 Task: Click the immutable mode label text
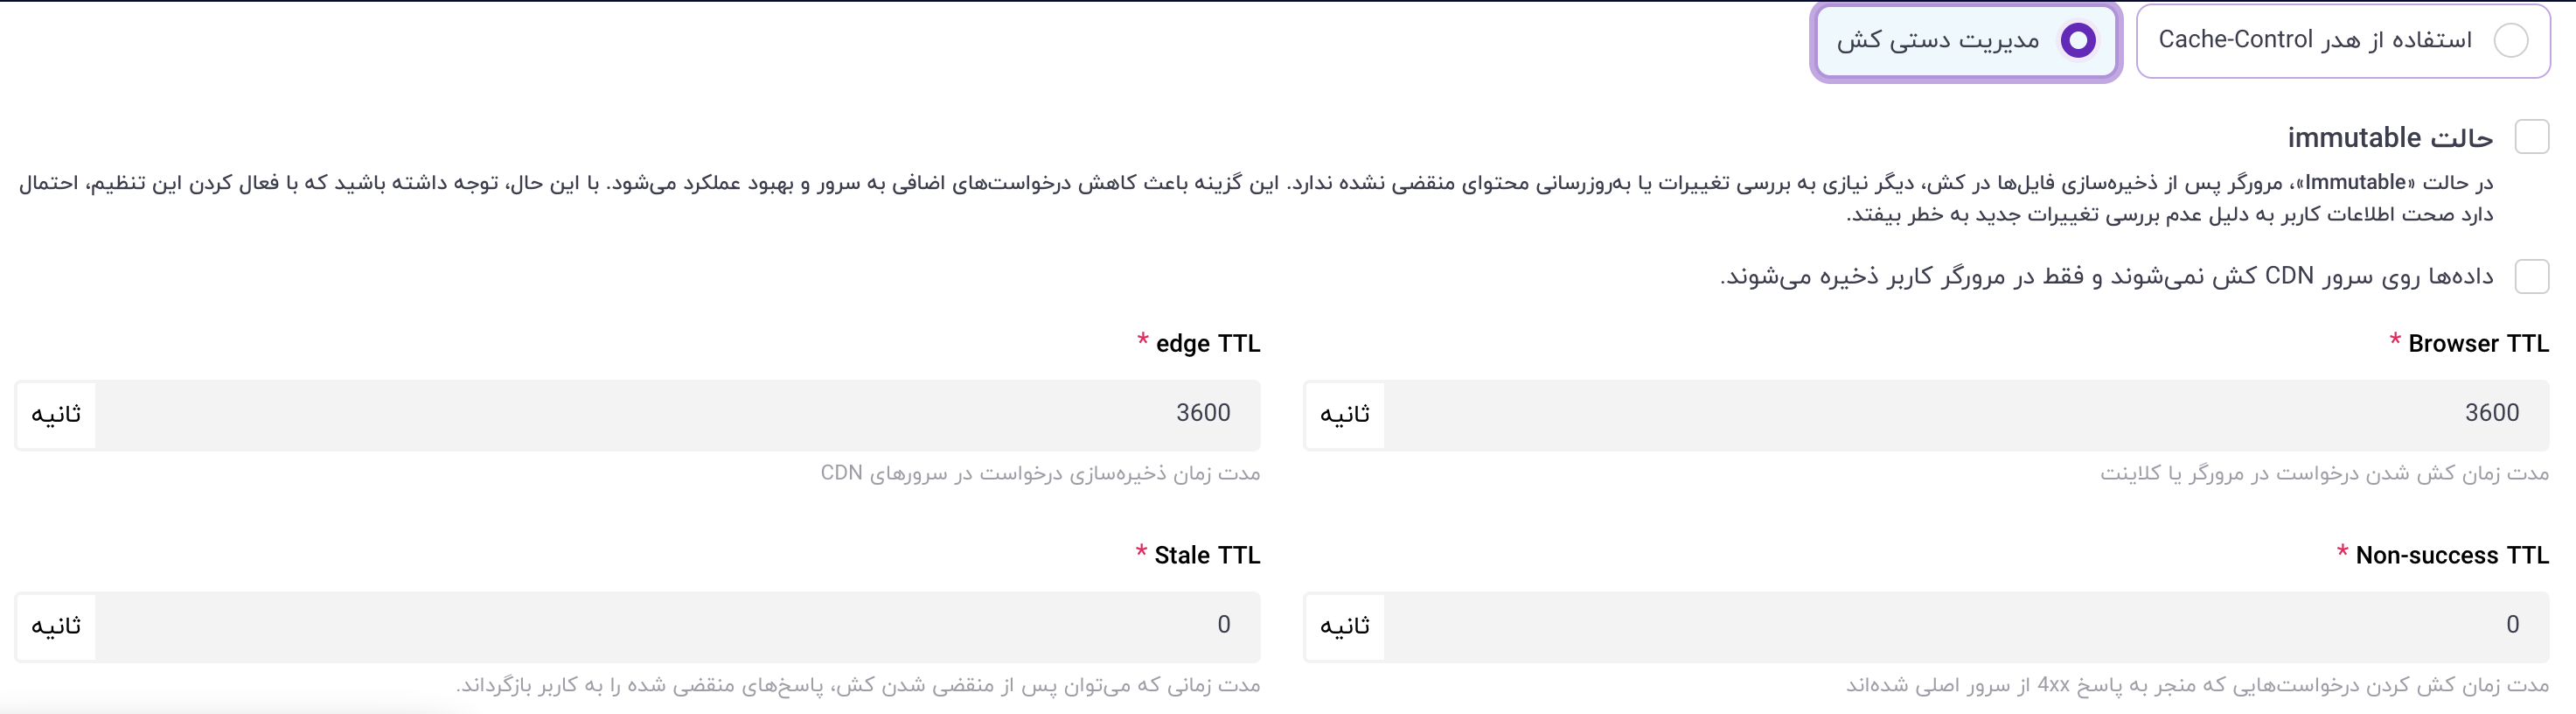point(2389,138)
